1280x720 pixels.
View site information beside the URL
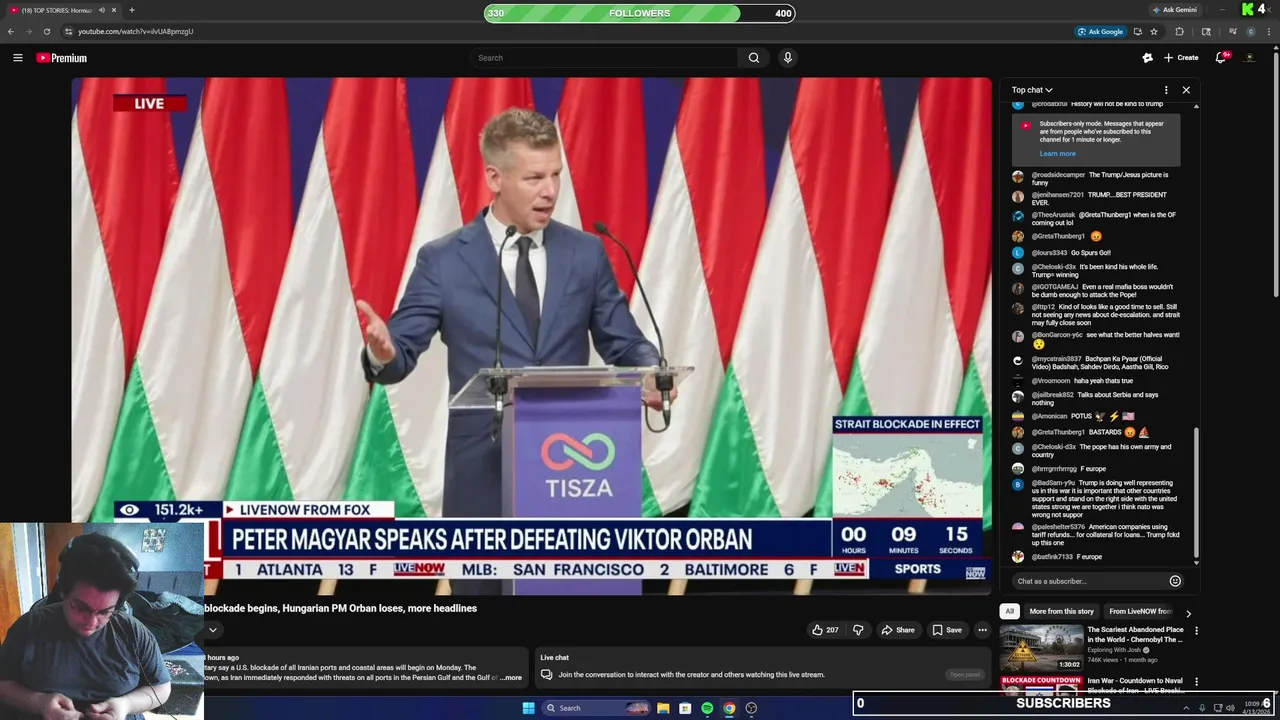(69, 31)
